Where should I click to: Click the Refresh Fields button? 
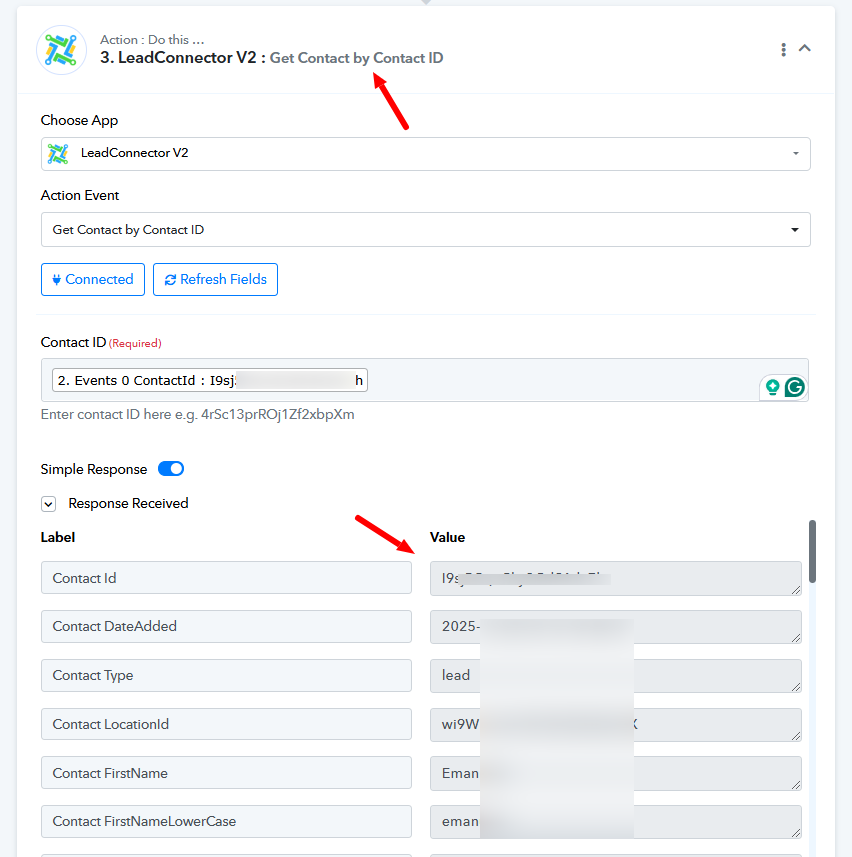pos(215,279)
